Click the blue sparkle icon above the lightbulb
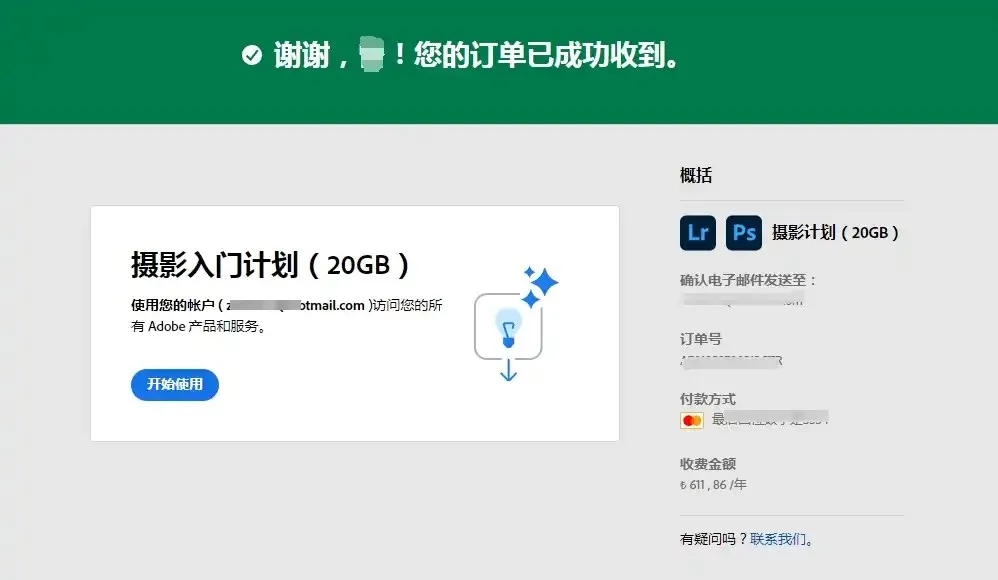 point(544,283)
